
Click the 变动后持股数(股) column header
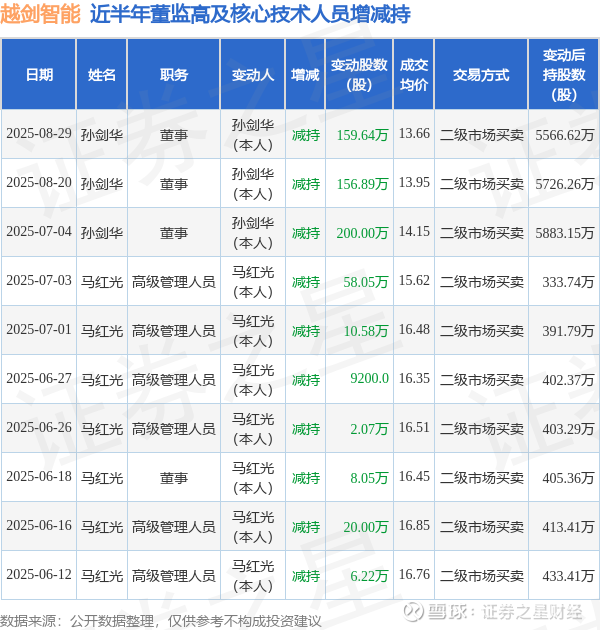coord(564,75)
